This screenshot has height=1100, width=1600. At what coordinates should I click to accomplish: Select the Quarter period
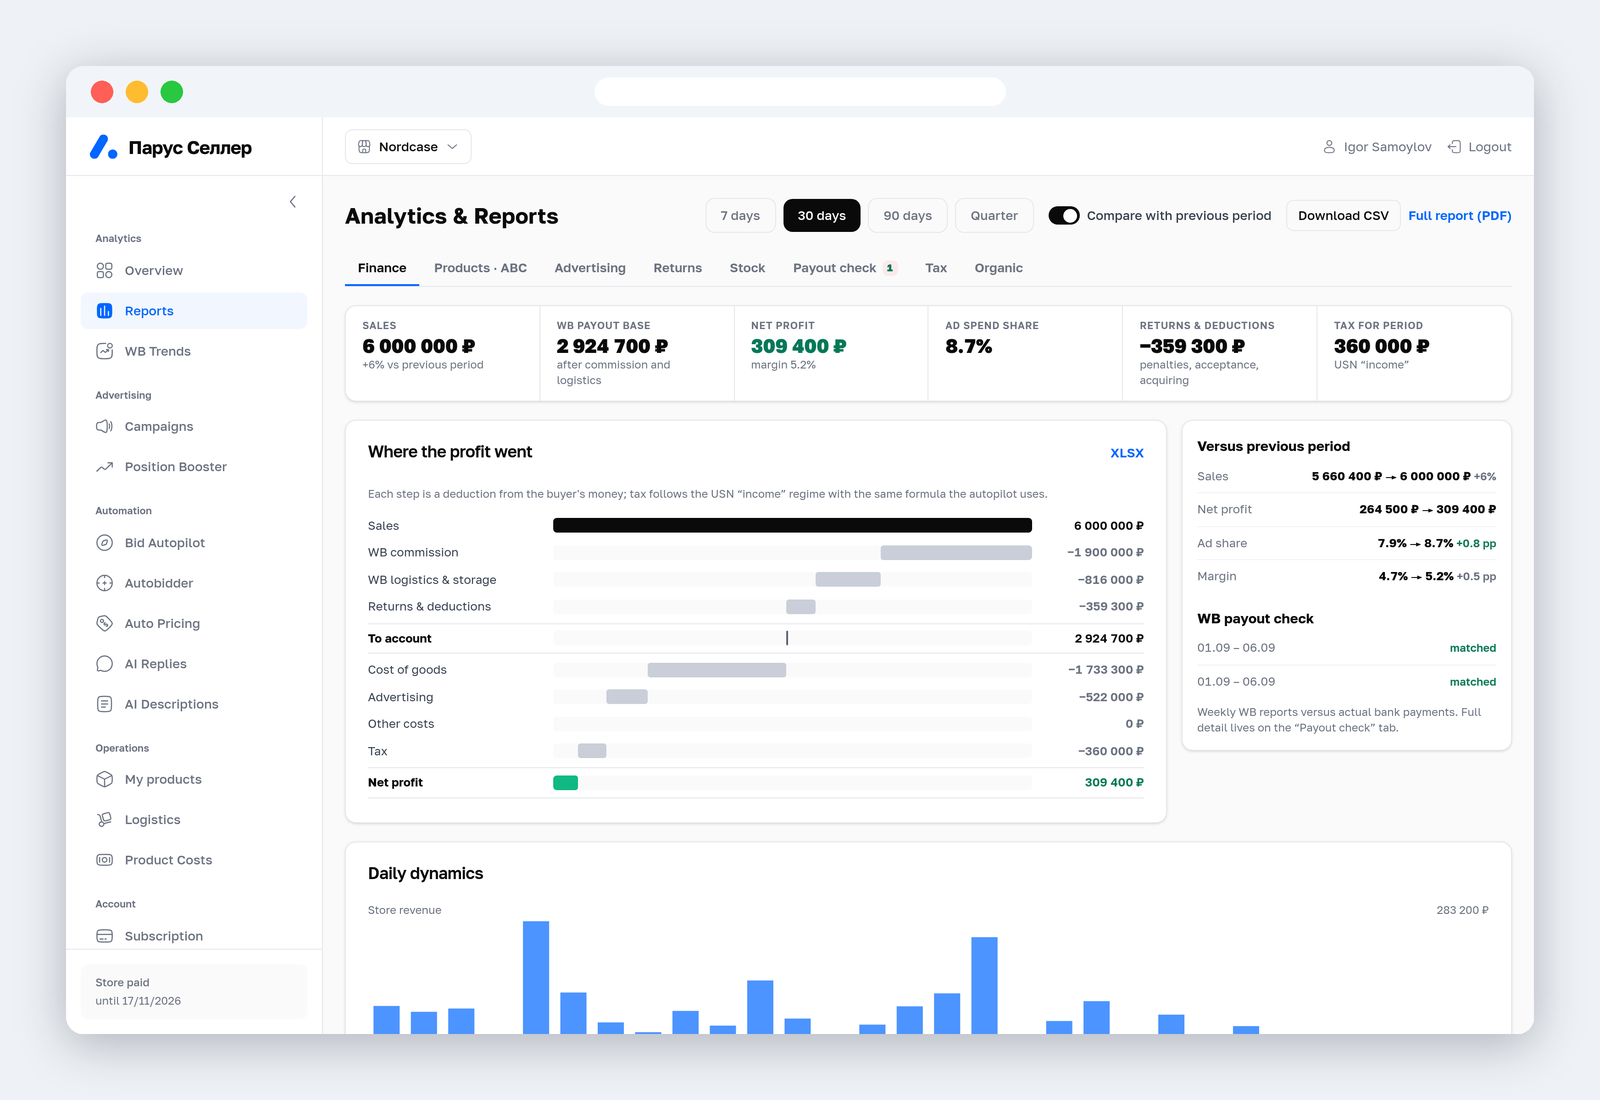[x=994, y=216]
